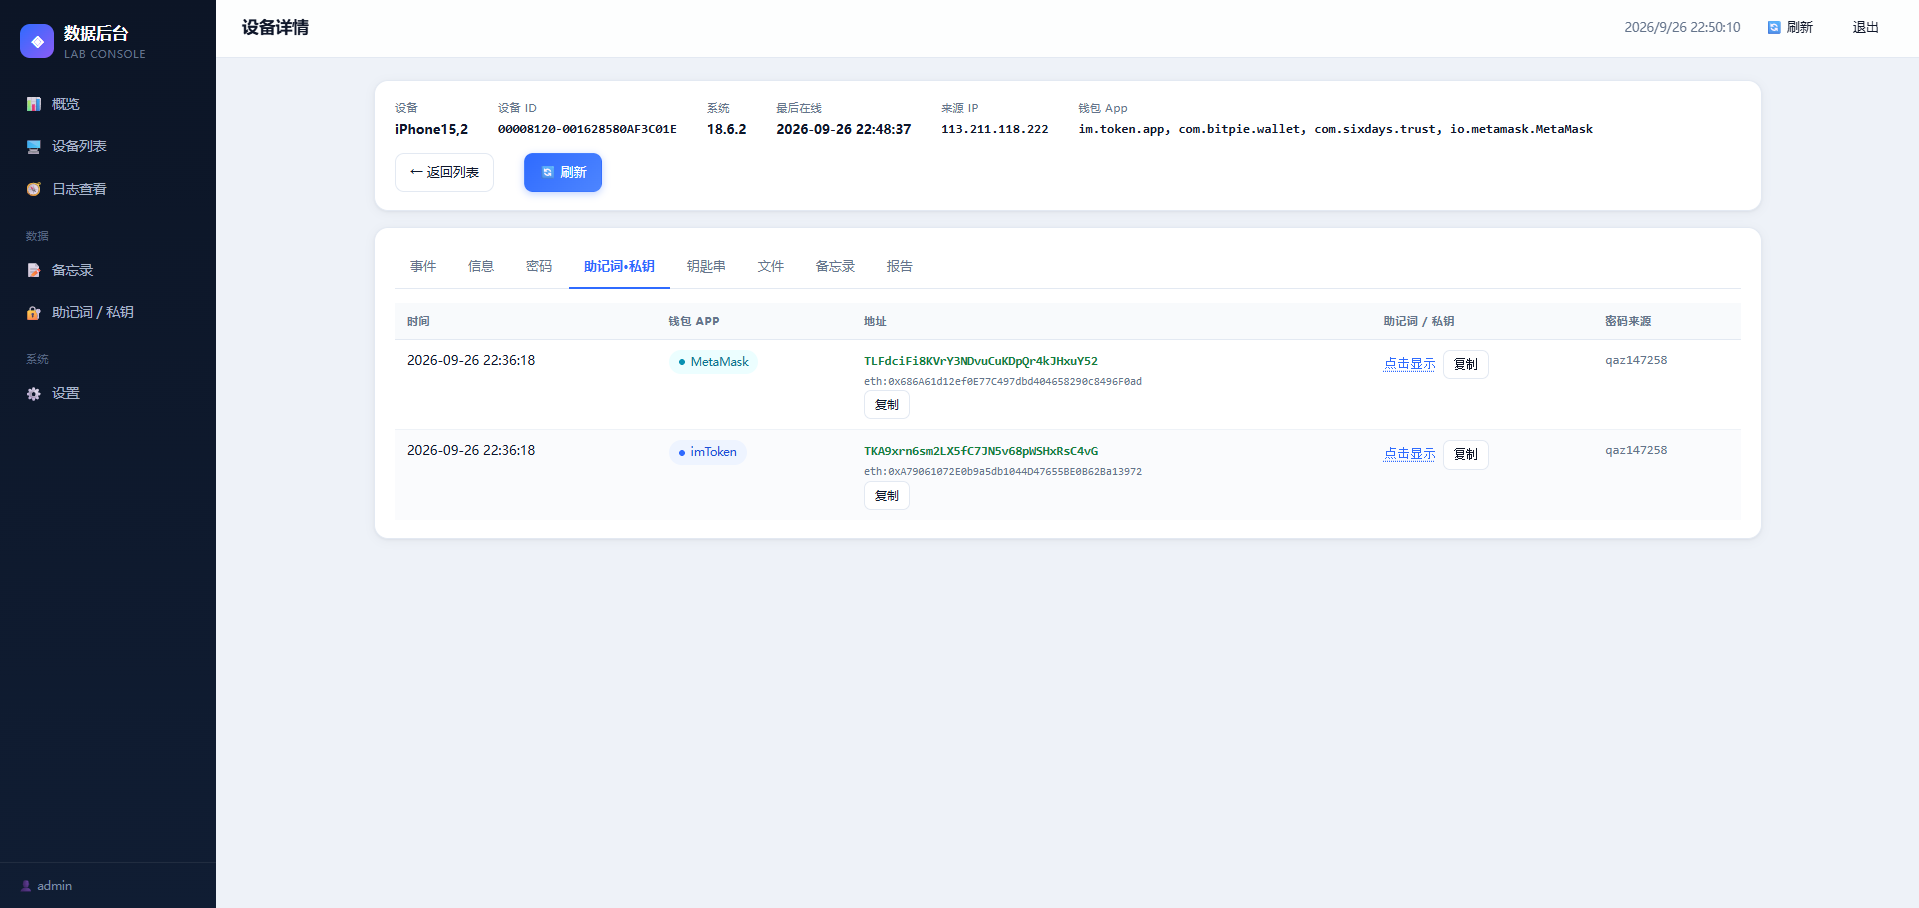Switch to the 文件 tab
This screenshot has height=908, width=1919.
click(771, 266)
